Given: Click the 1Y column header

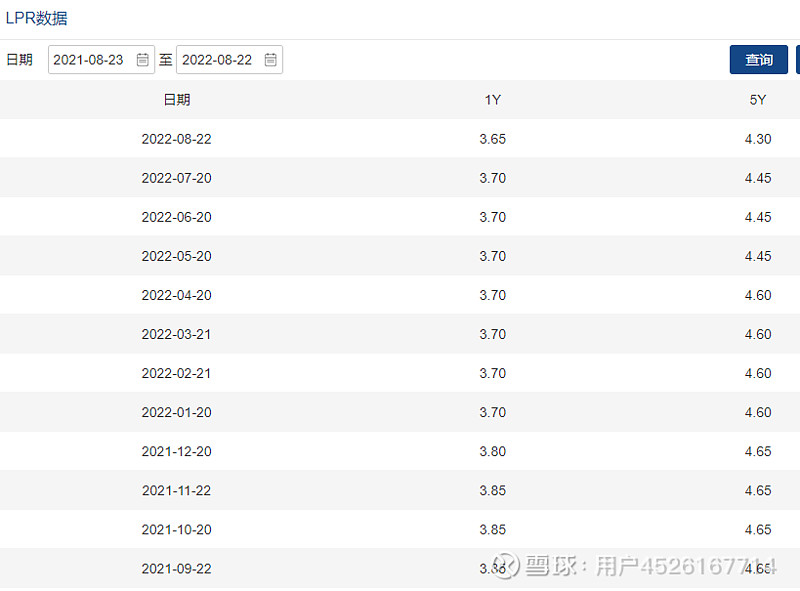Looking at the screenshot, I should tap(492, 100).
